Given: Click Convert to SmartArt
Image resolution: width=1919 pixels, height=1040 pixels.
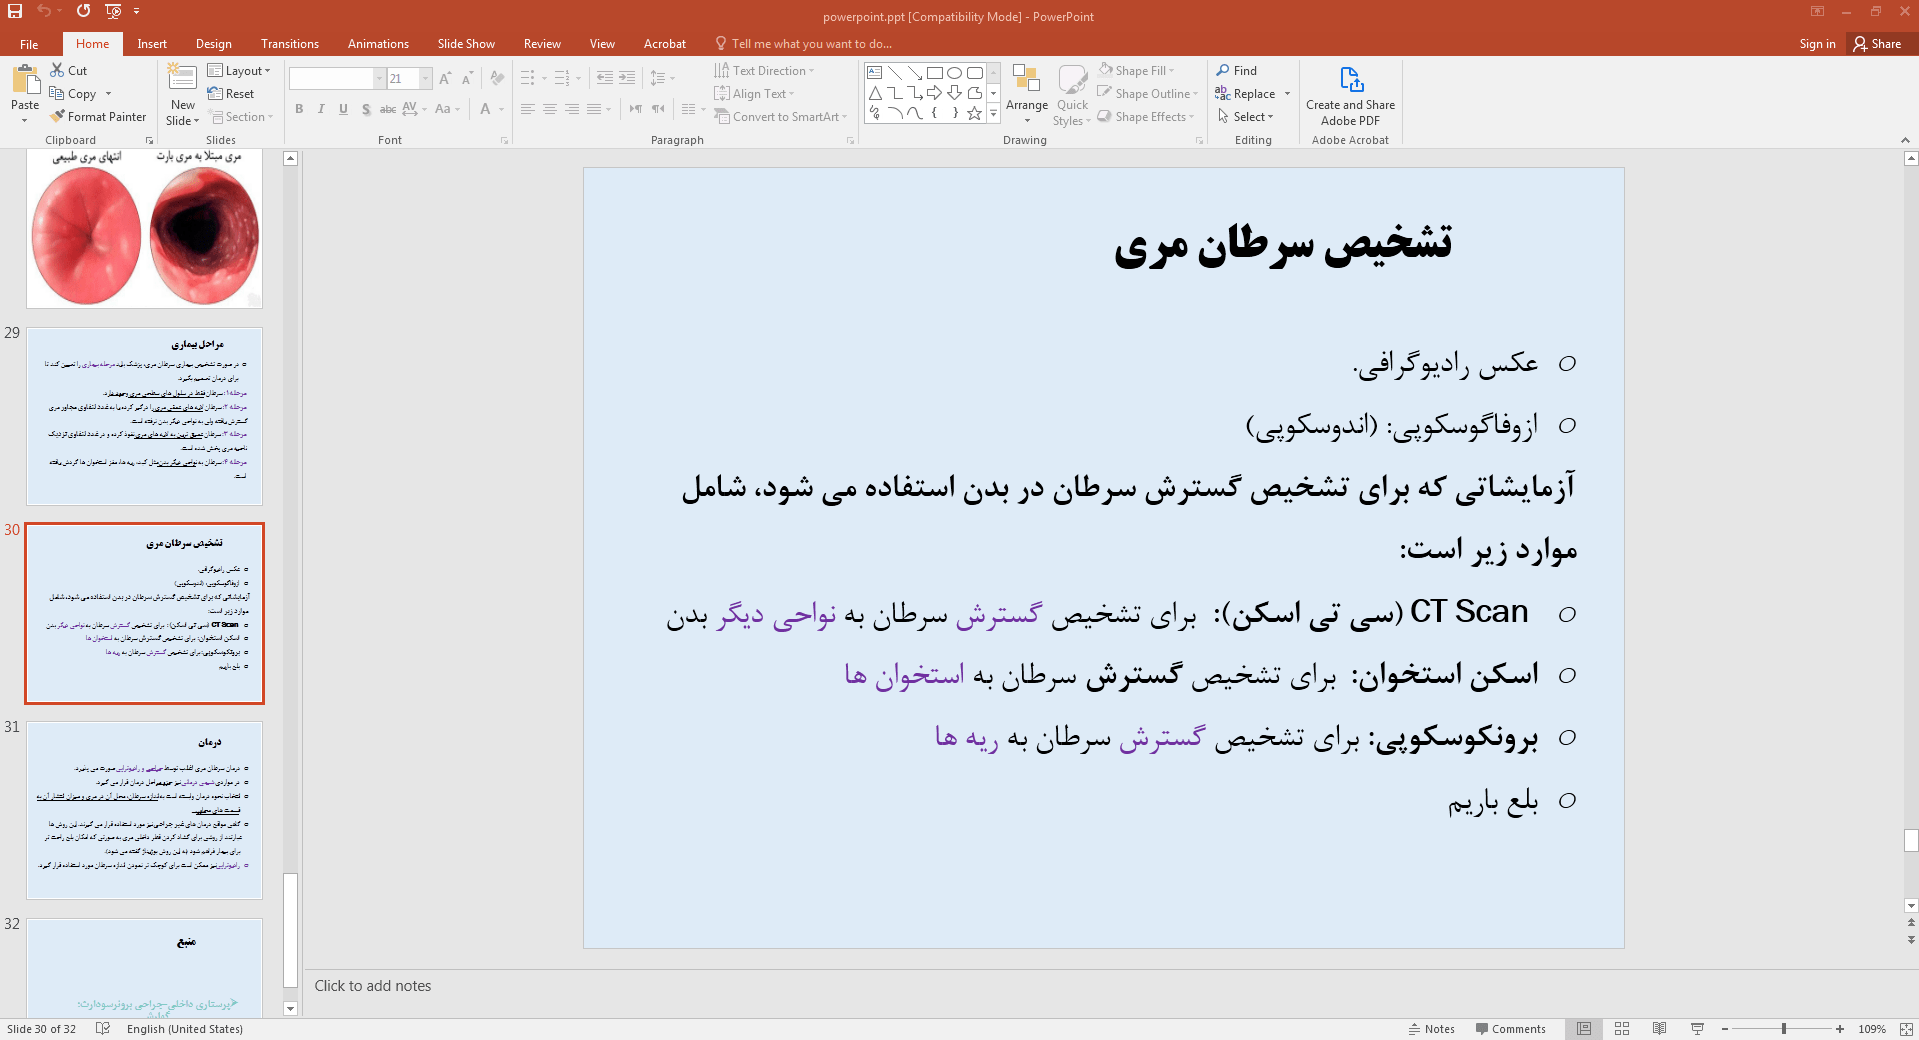Looking at the screenshot, I should (780, 116).
